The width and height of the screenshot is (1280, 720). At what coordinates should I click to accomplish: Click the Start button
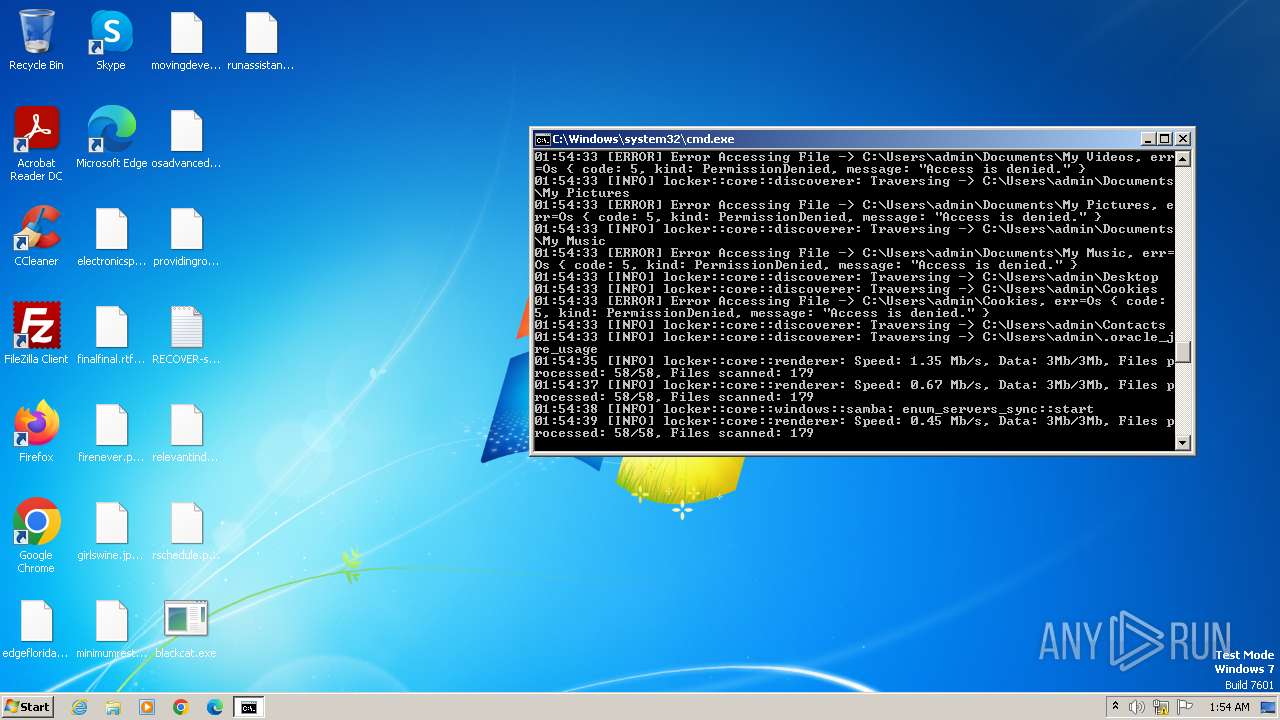pyautogui.click(x=27, y=706)
